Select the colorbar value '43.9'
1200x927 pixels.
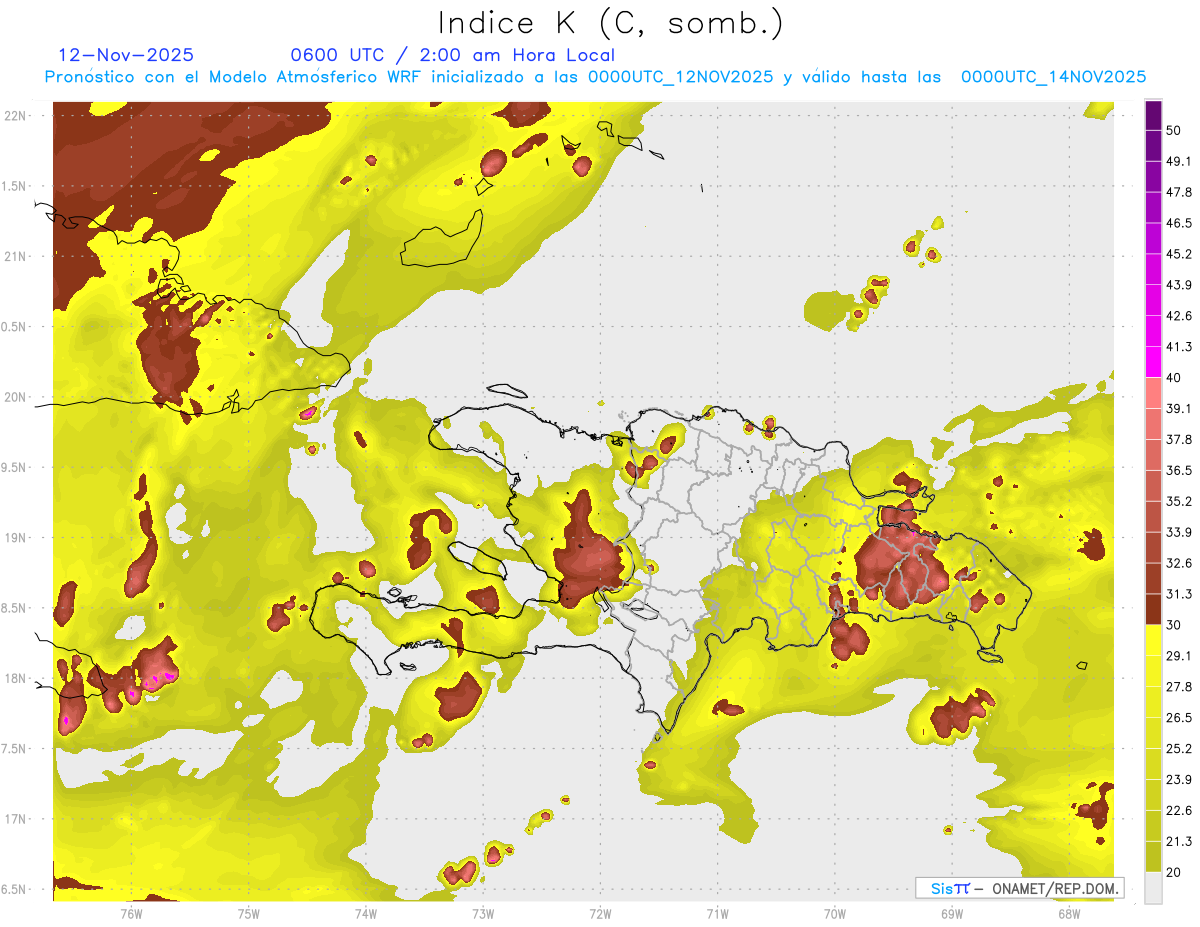point(1179,285)
